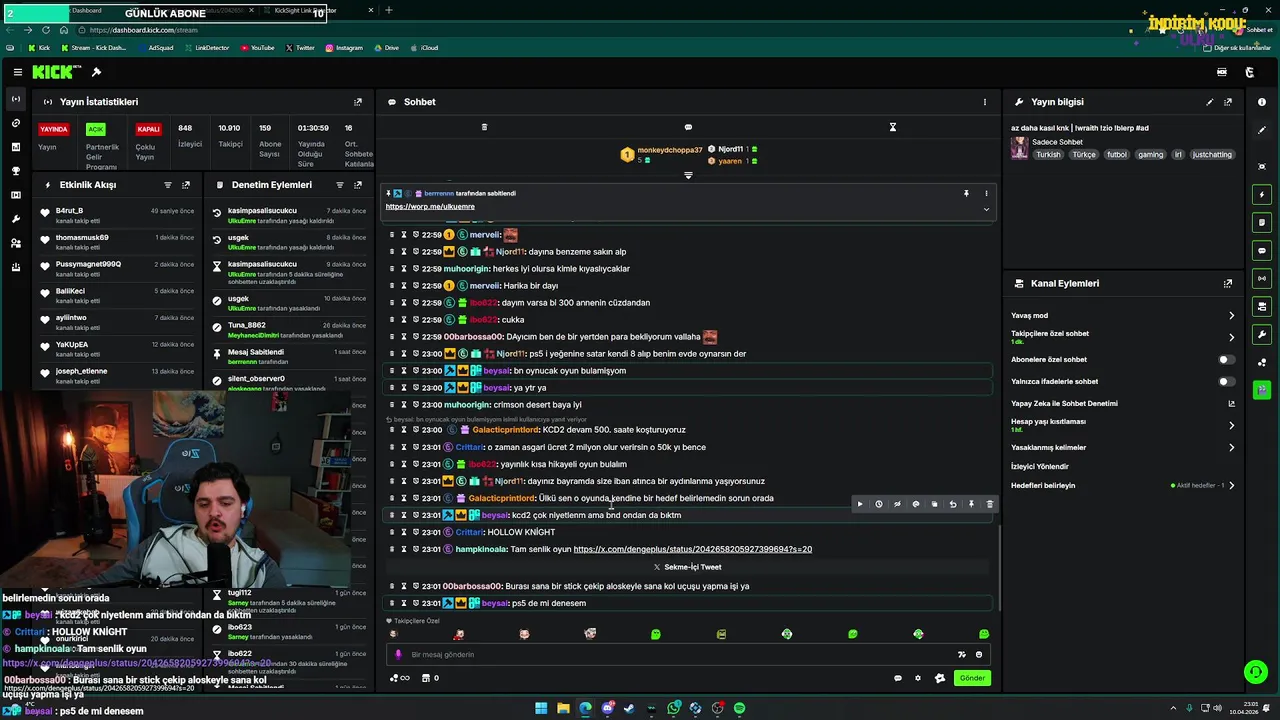
Task: Open the Instagram bookmark
Action: [x=344, y=48]
